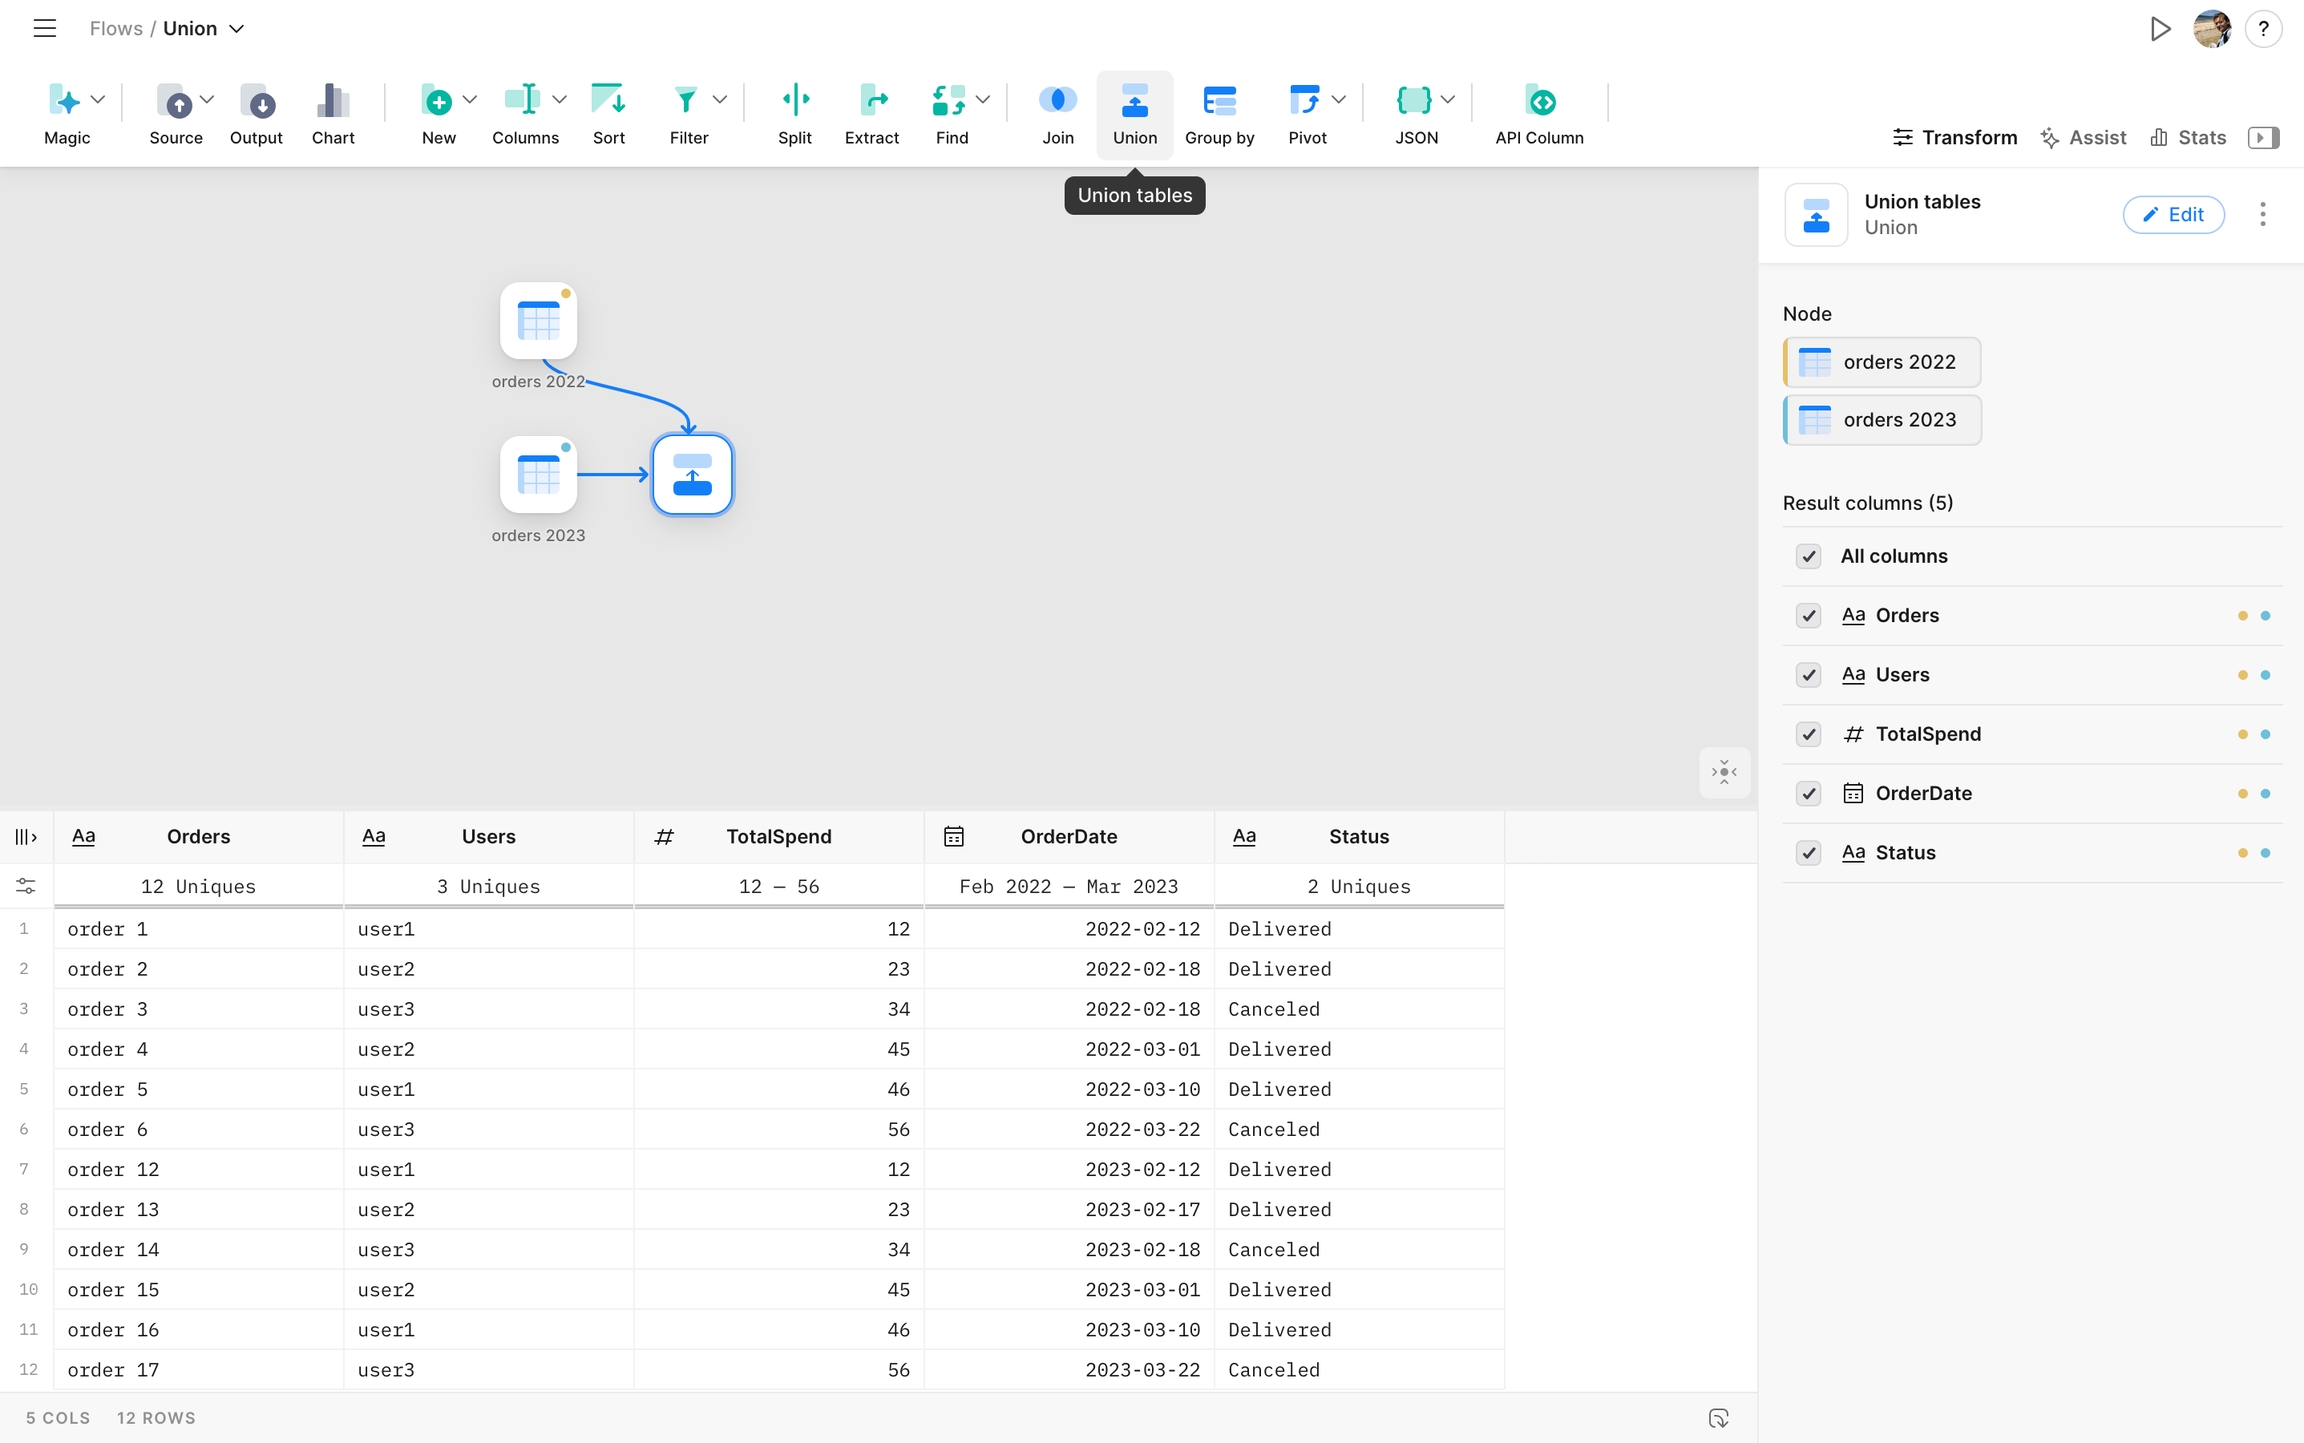
Task: Click the Edit button
Action: 2173,214
